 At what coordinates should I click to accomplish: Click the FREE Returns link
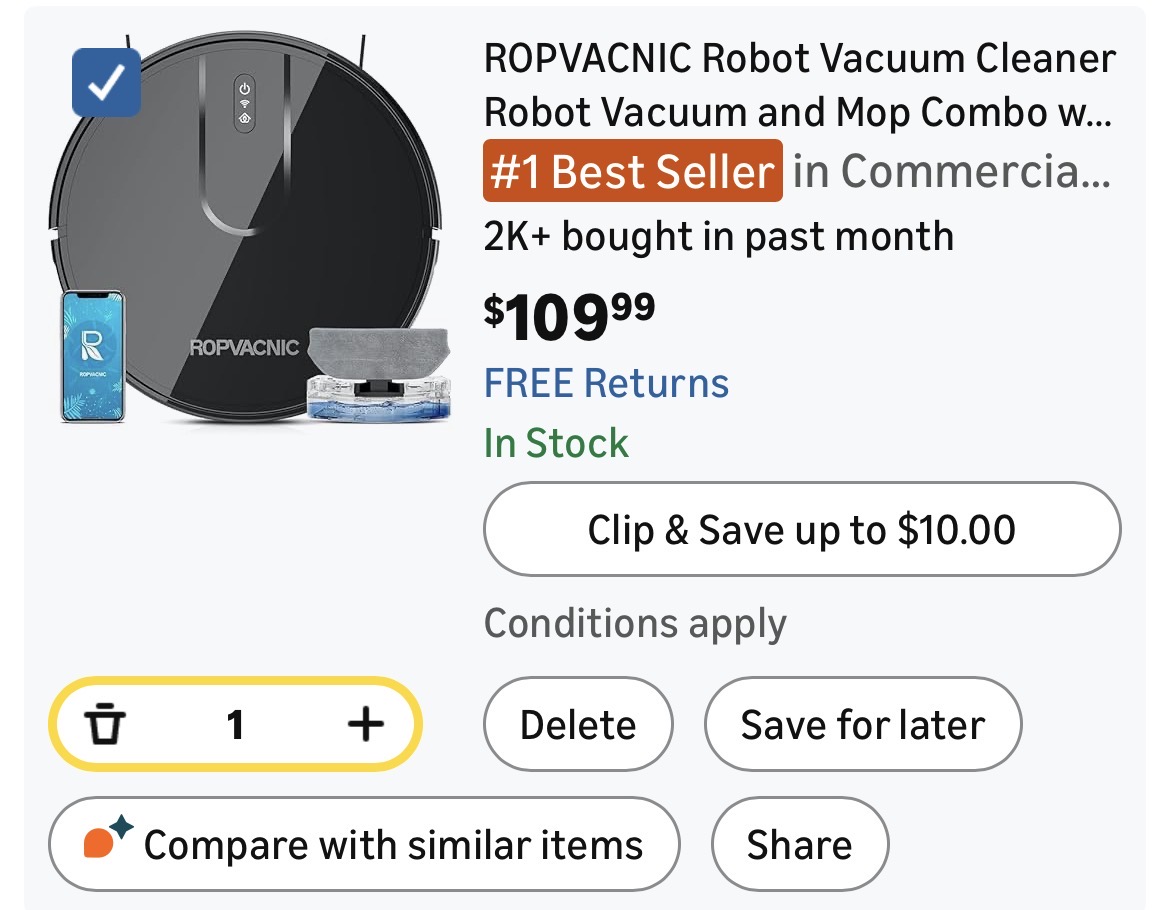click(x=606, y=383)
